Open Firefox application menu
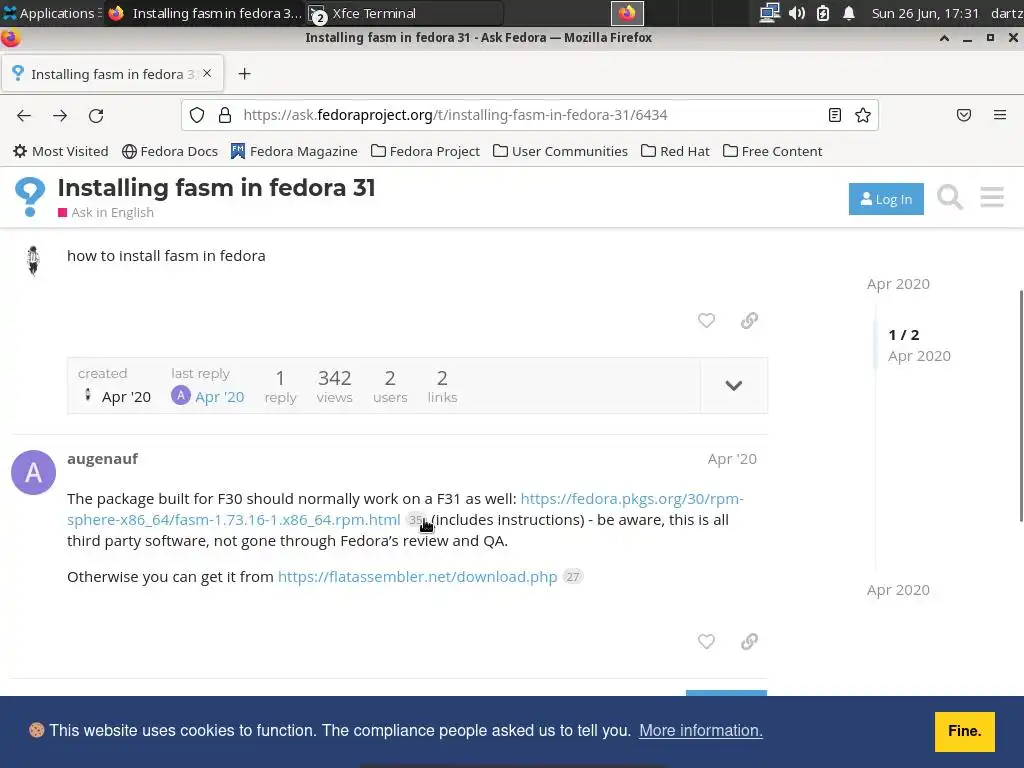This screenshot has height=768, width=1024. (1000, 116)
